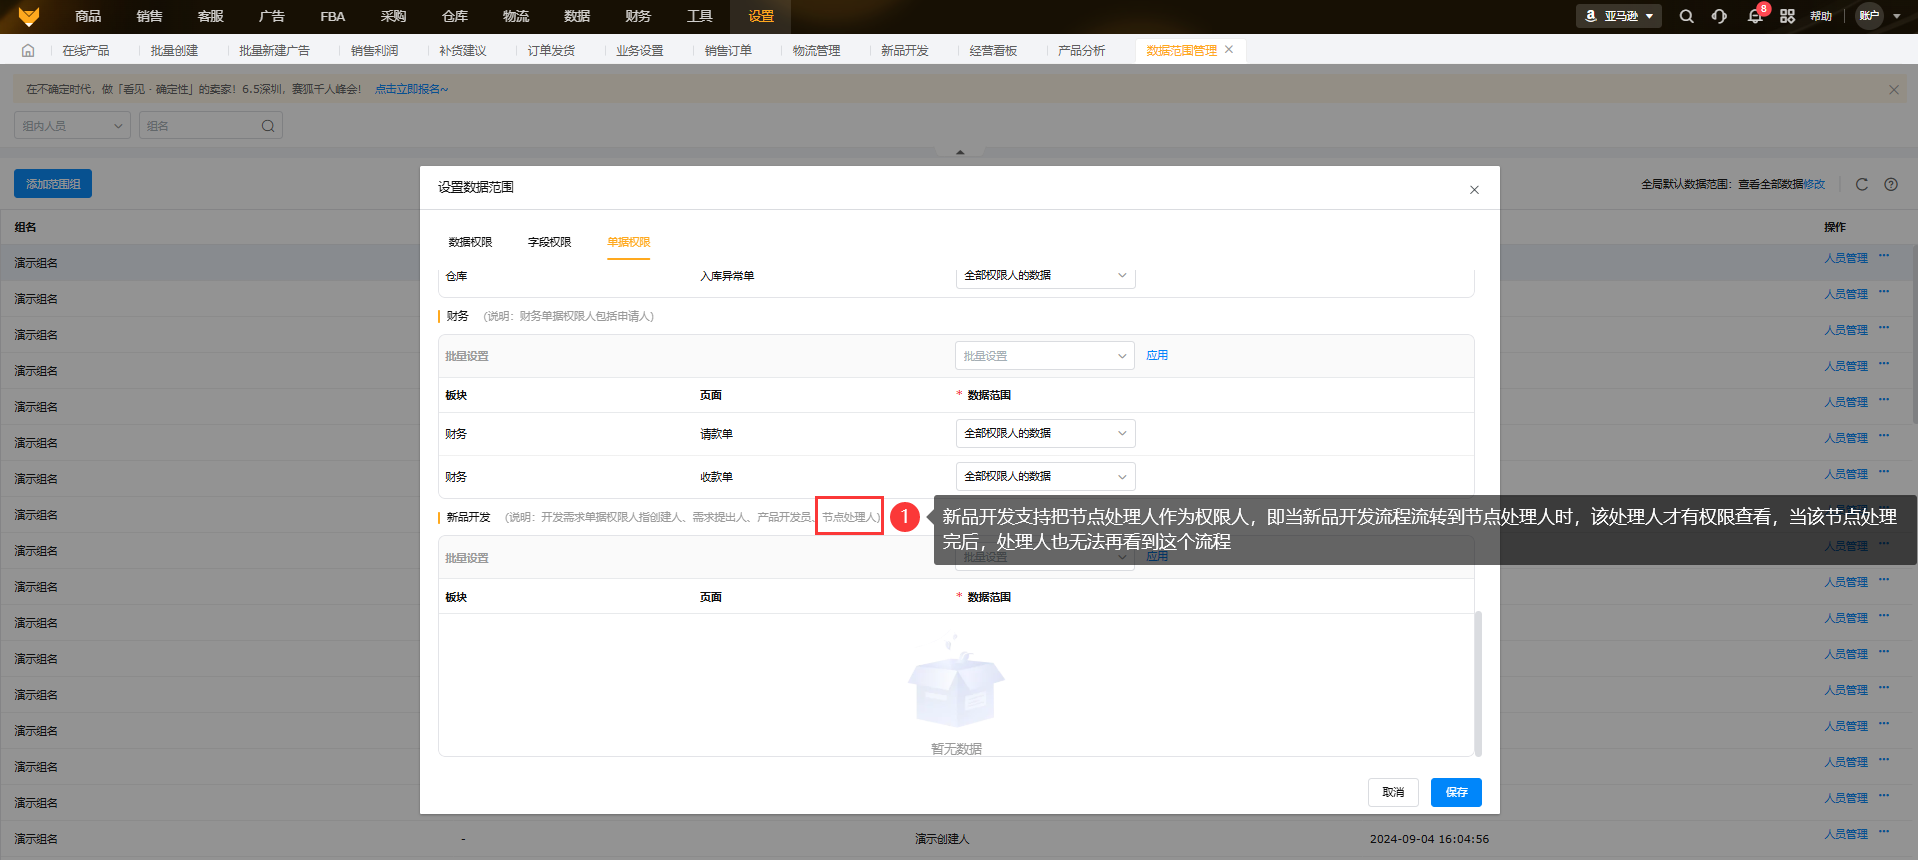1918x860 pixels.
Task: Open the 财务 menu in top navigation
Action: click(638, 16)
